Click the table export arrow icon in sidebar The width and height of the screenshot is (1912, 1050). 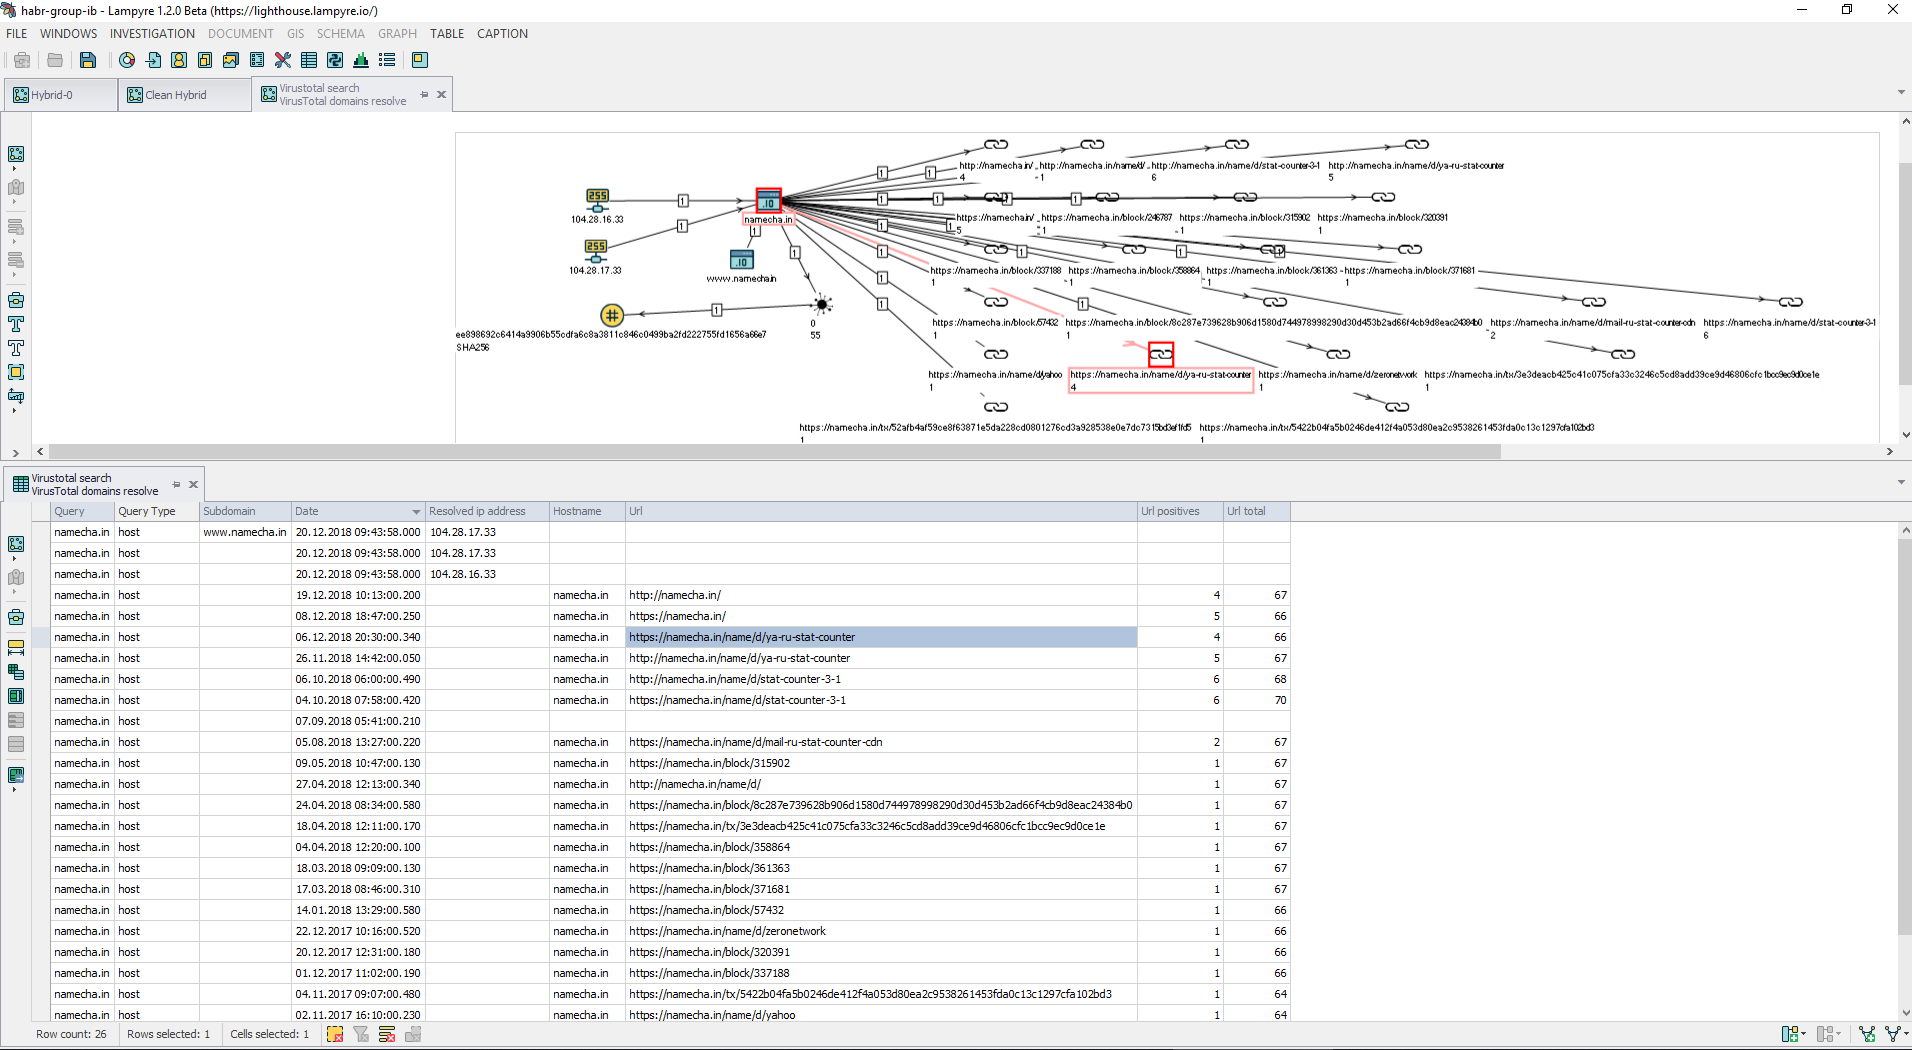coord(16,775)
